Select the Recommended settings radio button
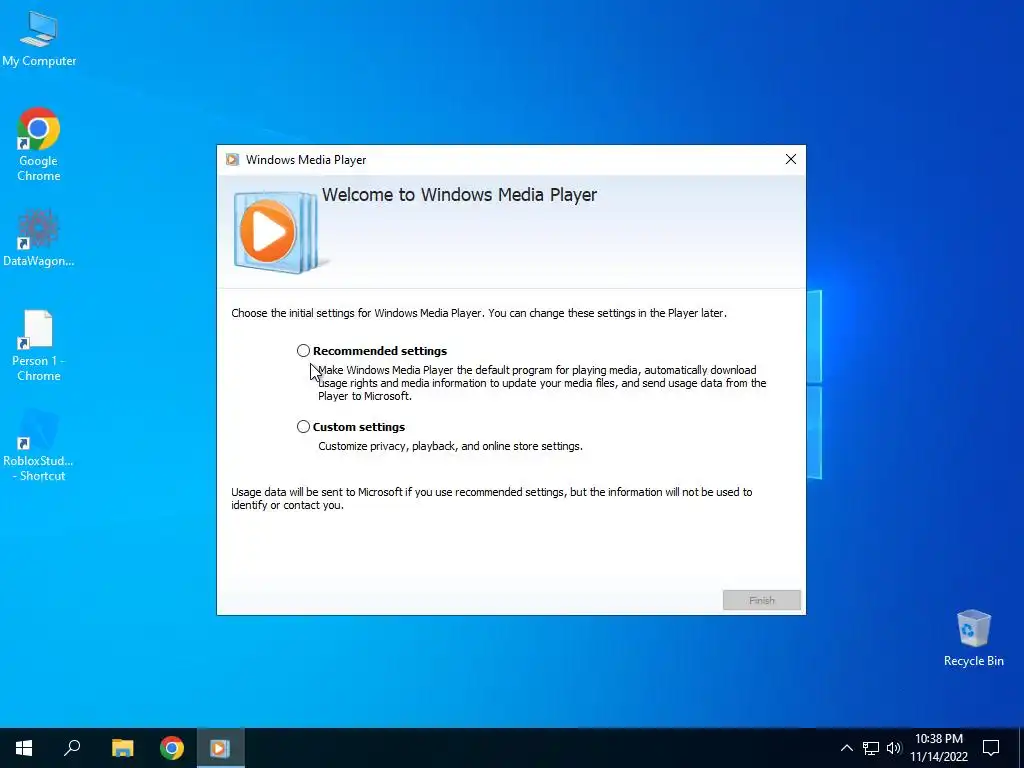Screen dimensions: 1024x768 point(303,351)
